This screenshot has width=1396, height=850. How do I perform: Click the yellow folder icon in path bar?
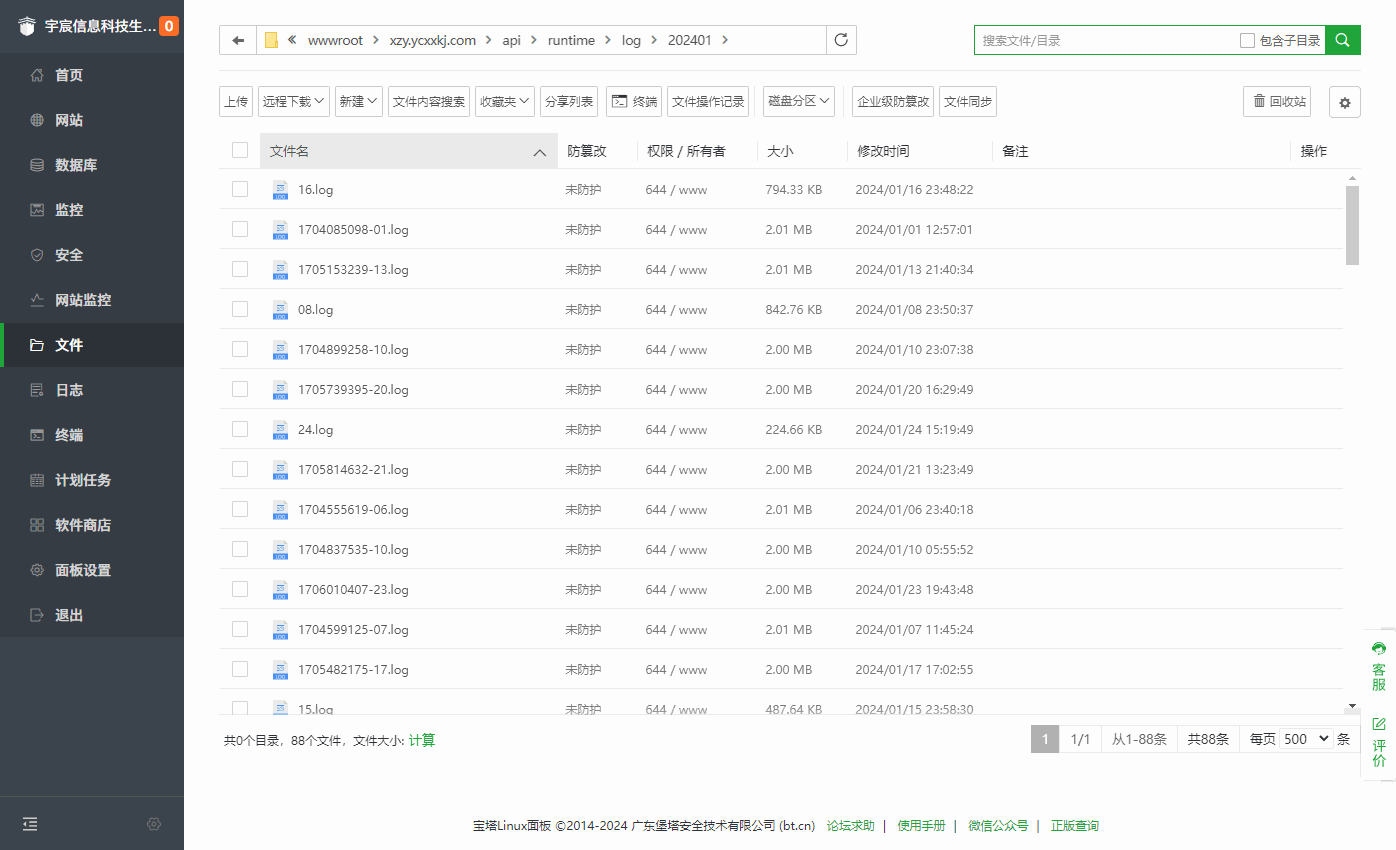point(271,40)
